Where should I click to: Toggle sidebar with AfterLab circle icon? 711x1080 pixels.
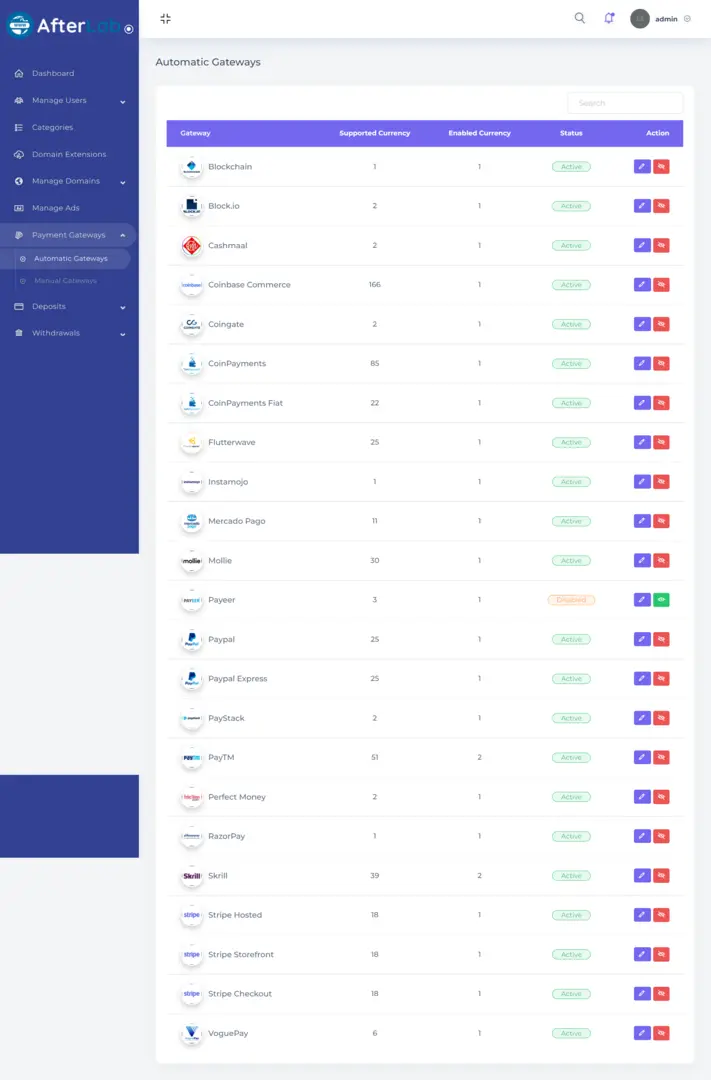tap(129, 29)
